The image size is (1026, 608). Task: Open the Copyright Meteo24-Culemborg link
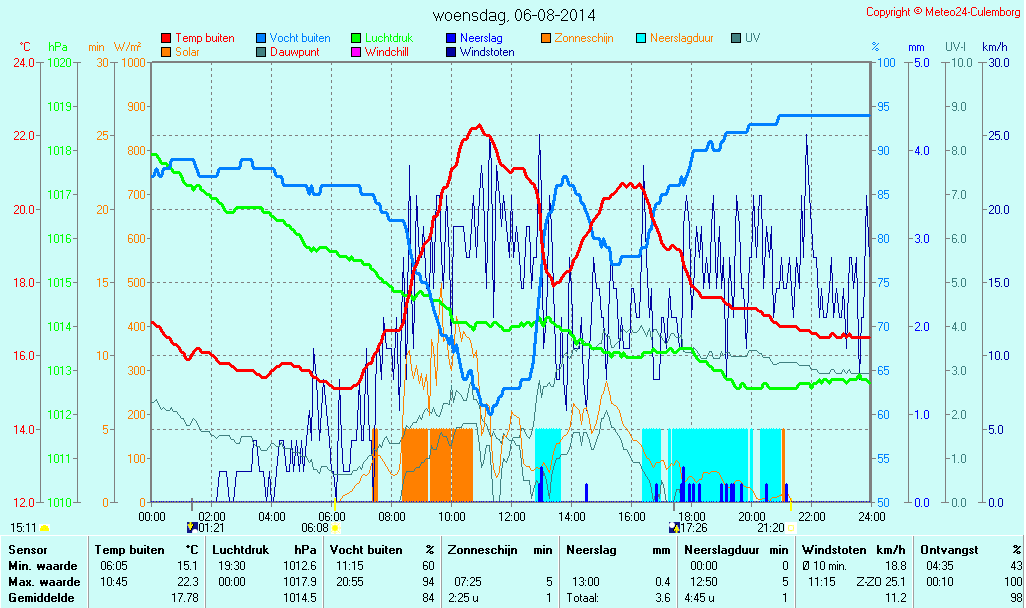[942, 12]
